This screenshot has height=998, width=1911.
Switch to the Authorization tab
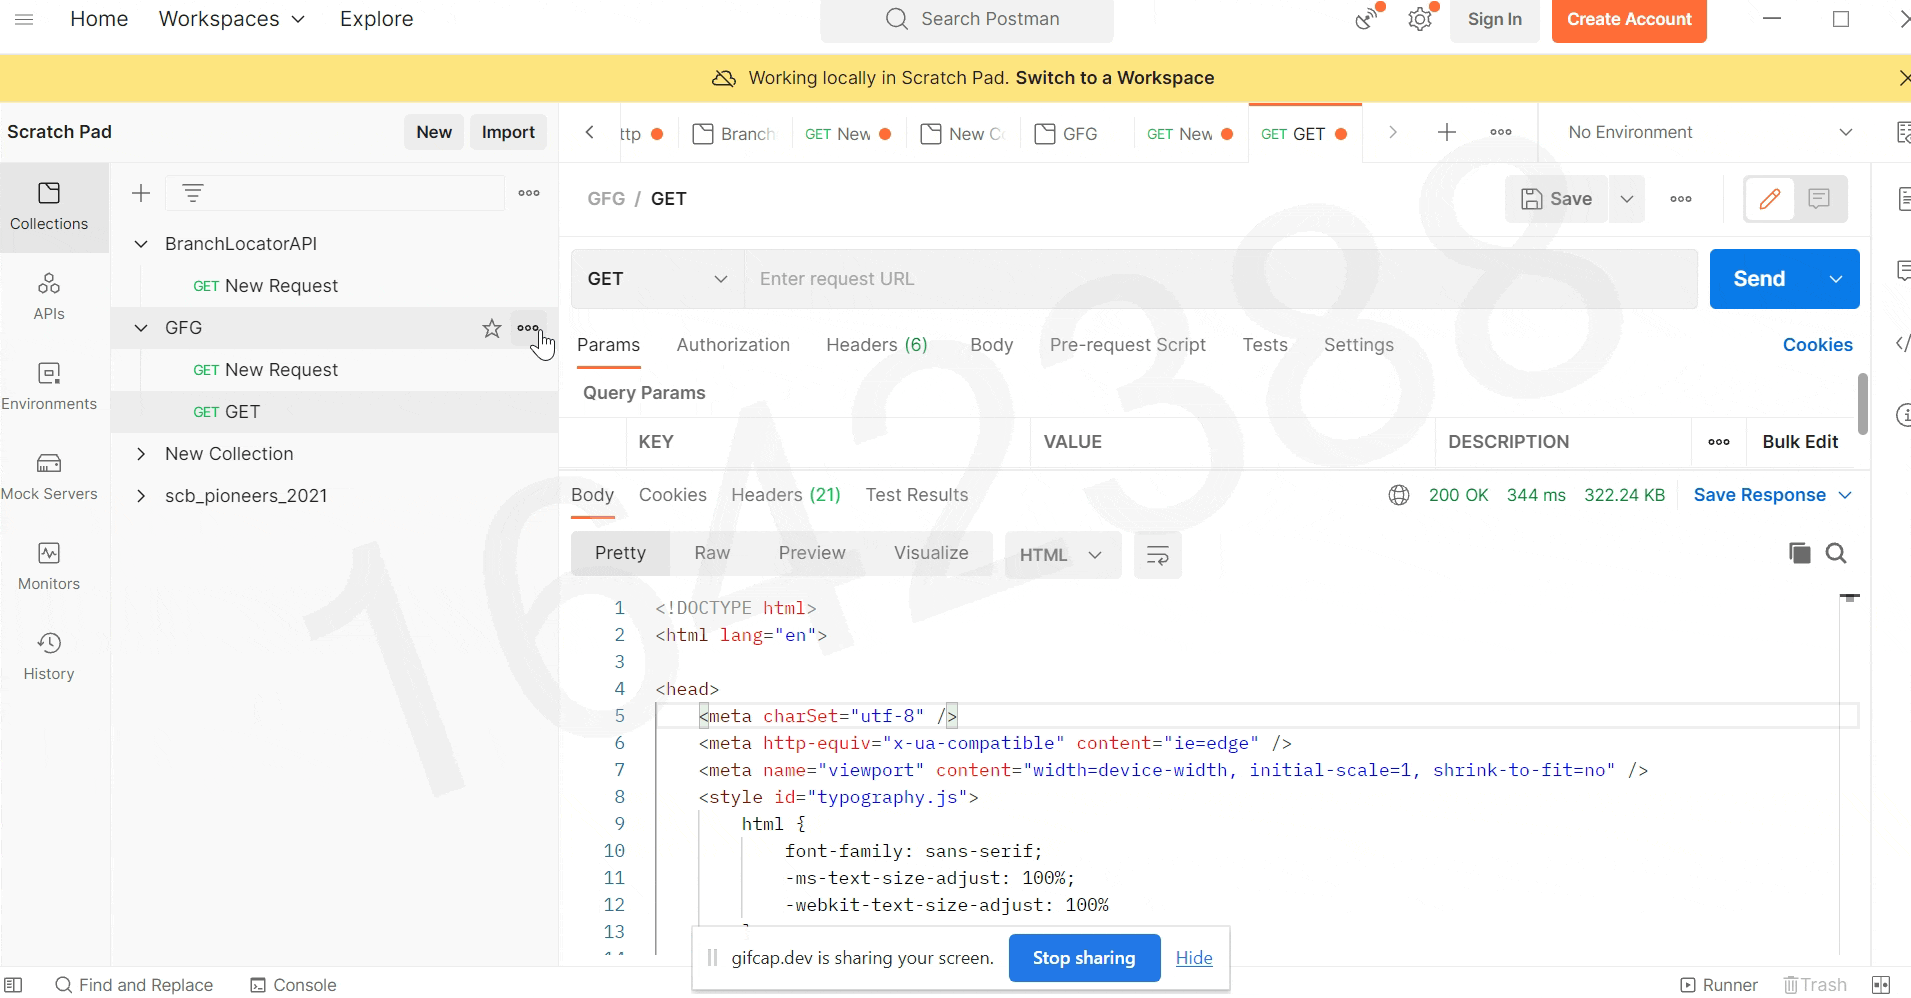tap(733, 345)
